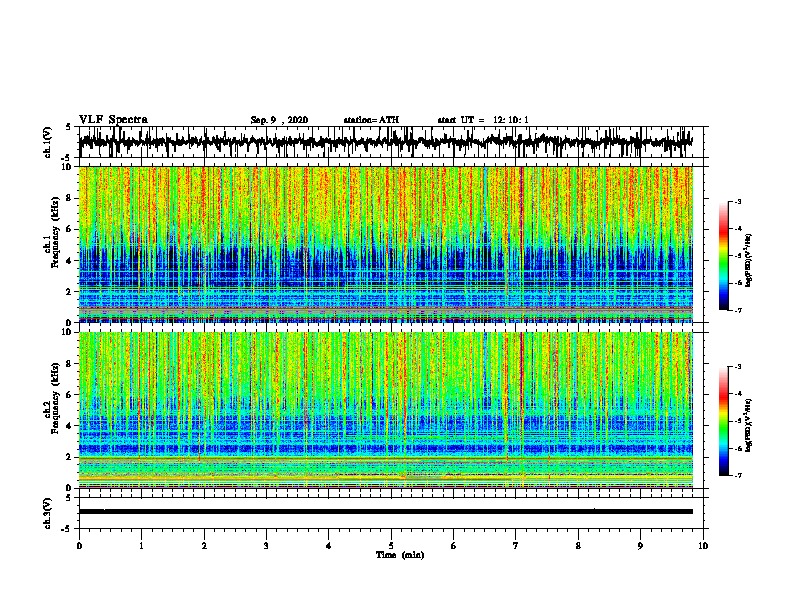Click time axis tick label "7"
Viewport: 792px width, 612px height.
pos(516,546)
